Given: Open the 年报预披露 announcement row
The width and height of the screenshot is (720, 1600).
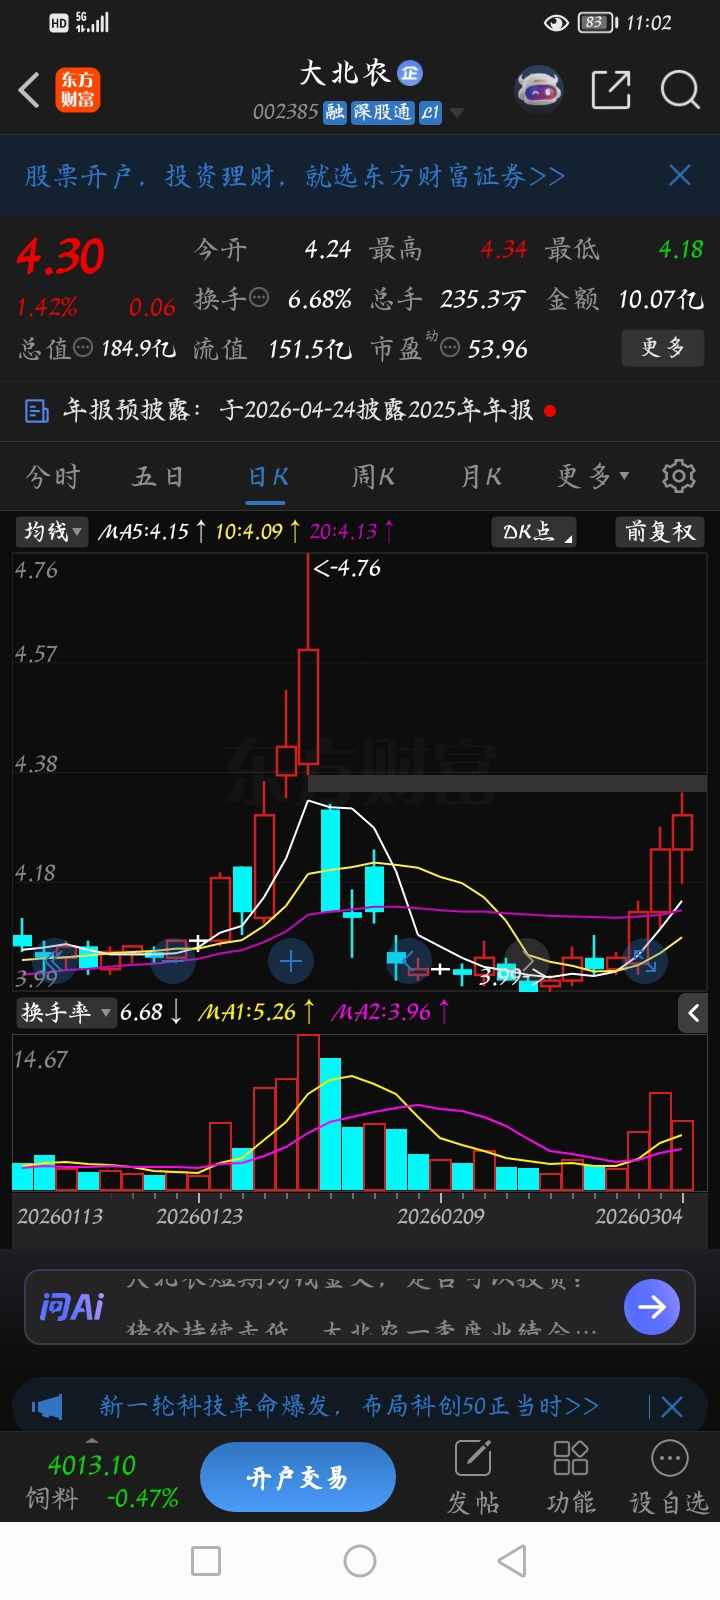Looking at the screenshot, I should [x=360, y=410].
